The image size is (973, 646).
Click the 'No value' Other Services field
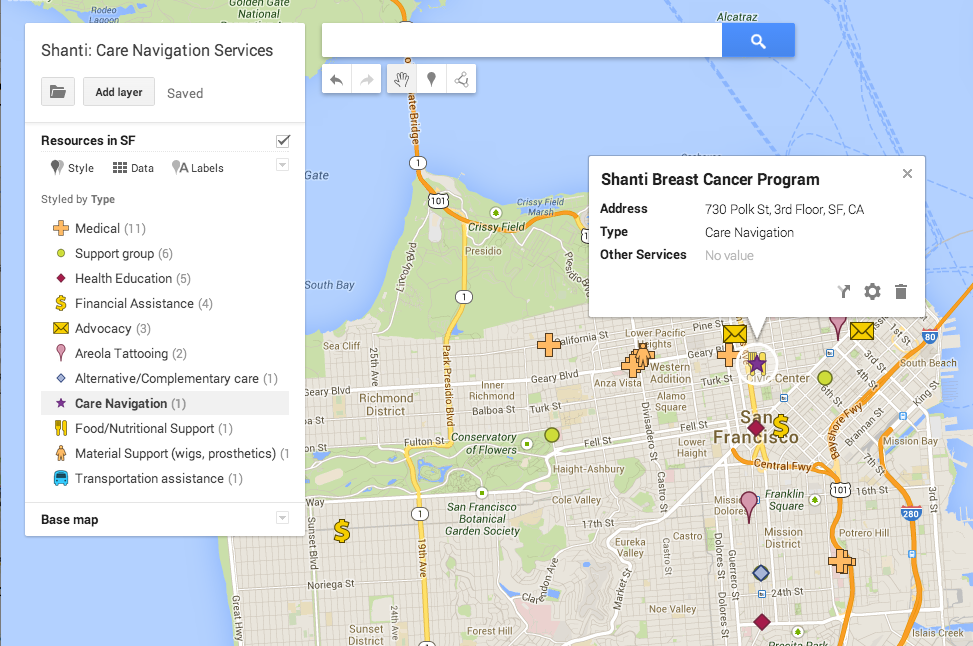coord(729,256)
